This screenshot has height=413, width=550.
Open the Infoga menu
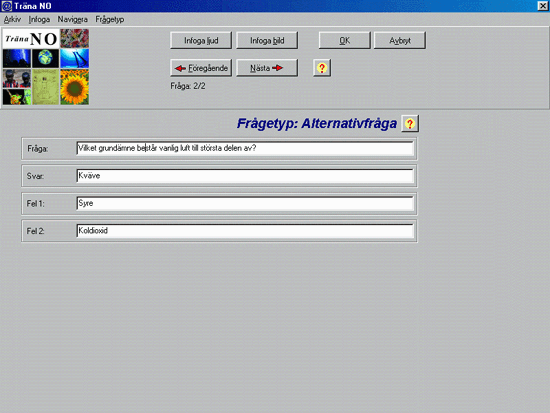[x=39, y=19]
